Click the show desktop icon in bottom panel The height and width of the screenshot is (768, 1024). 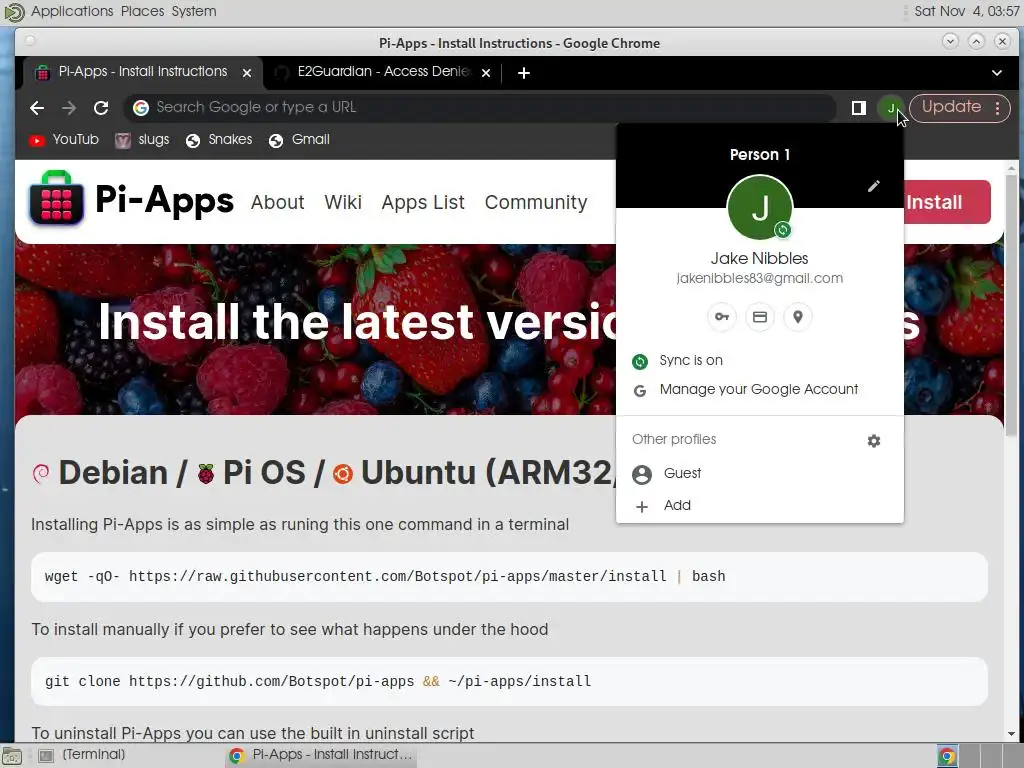(12, 756)
